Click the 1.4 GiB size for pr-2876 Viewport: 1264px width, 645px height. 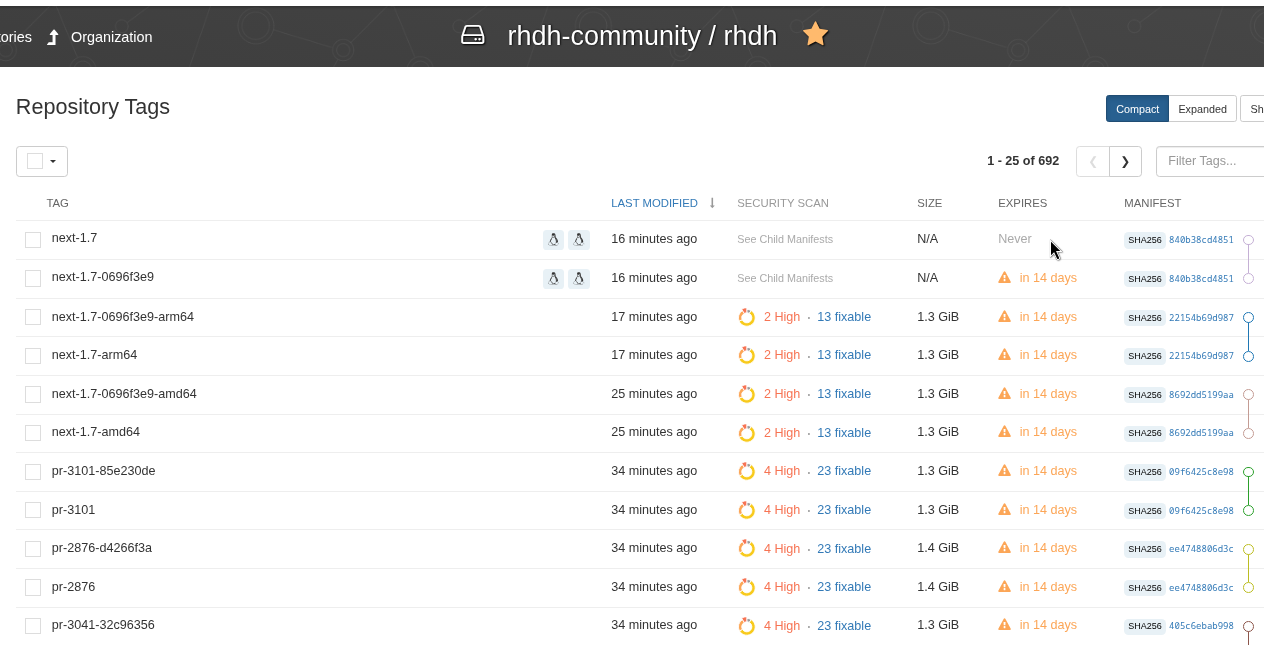[938, 586]
